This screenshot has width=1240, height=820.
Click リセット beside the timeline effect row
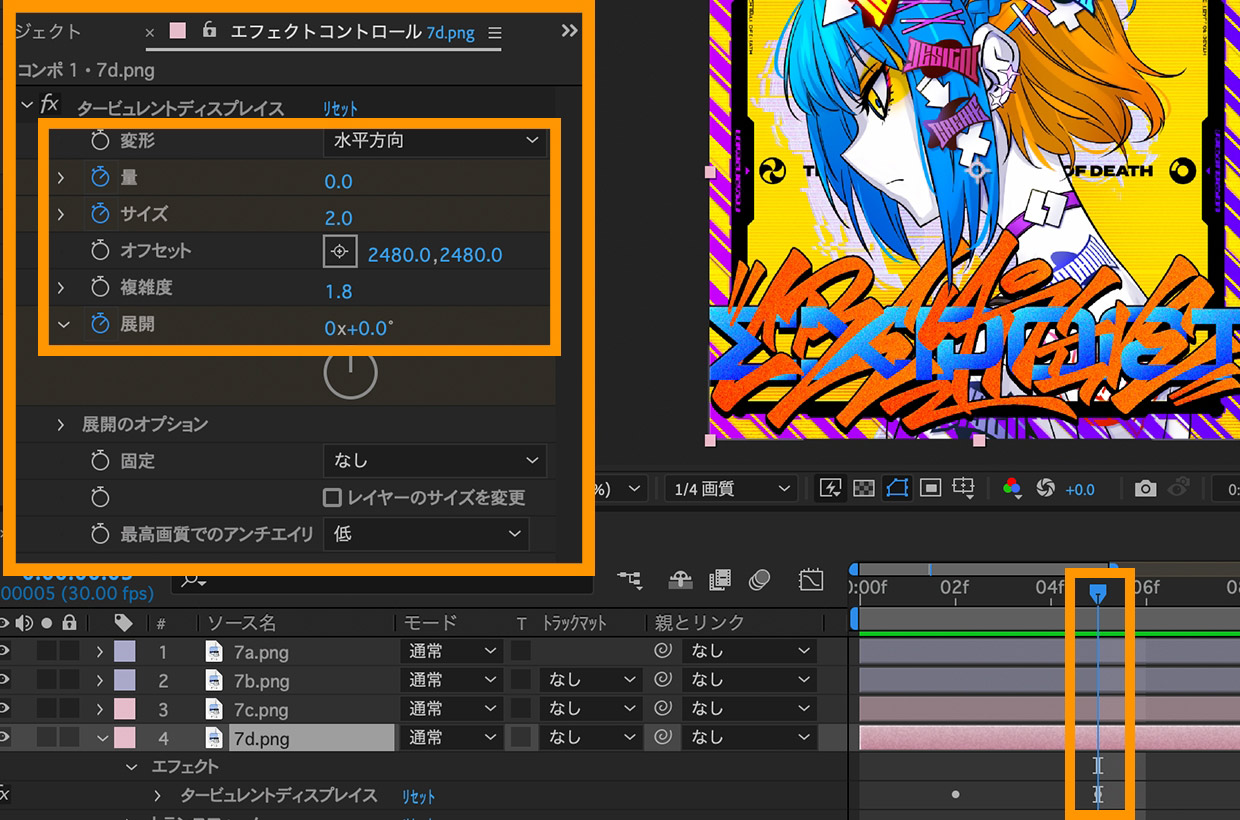click(419, 796)
